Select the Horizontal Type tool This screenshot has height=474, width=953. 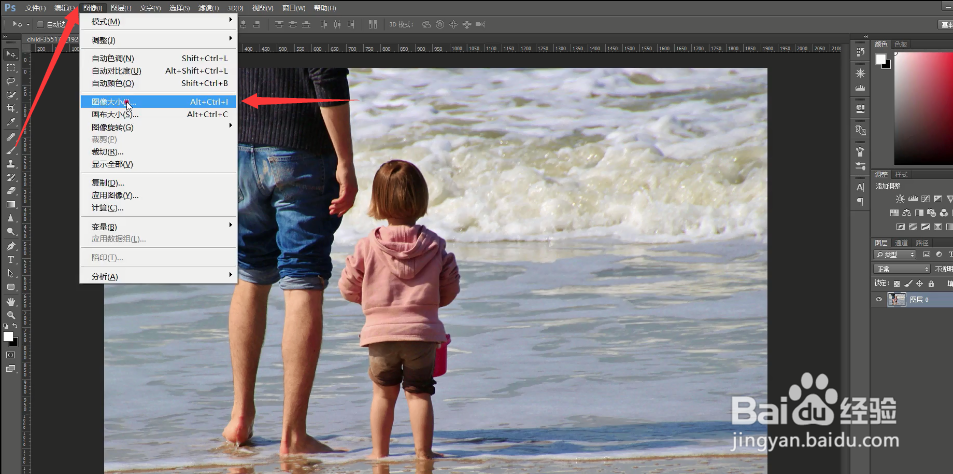(x=11, y=259)
